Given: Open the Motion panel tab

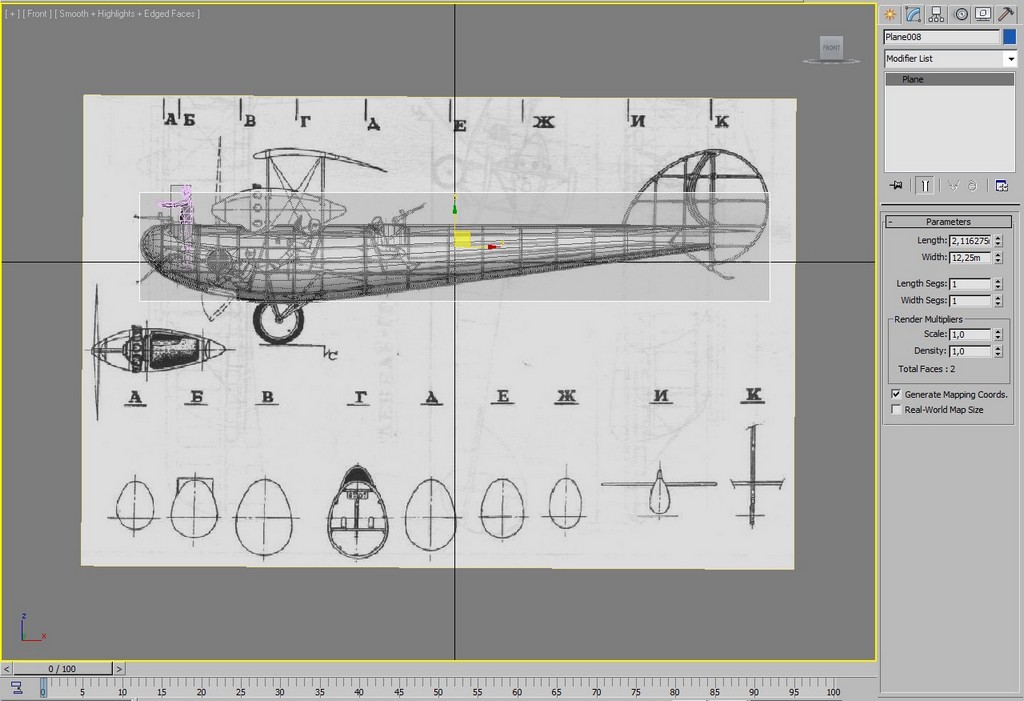Looking at the screenshot, I should 961,14.
